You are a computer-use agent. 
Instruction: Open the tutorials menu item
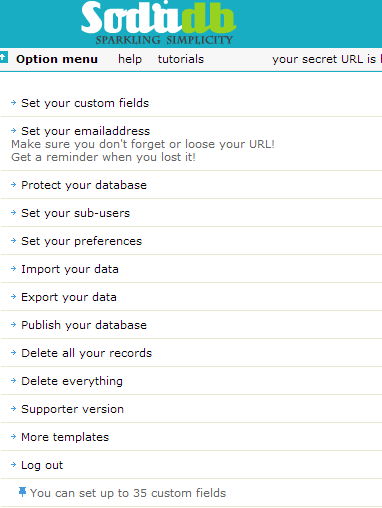(x=181, y=59)
